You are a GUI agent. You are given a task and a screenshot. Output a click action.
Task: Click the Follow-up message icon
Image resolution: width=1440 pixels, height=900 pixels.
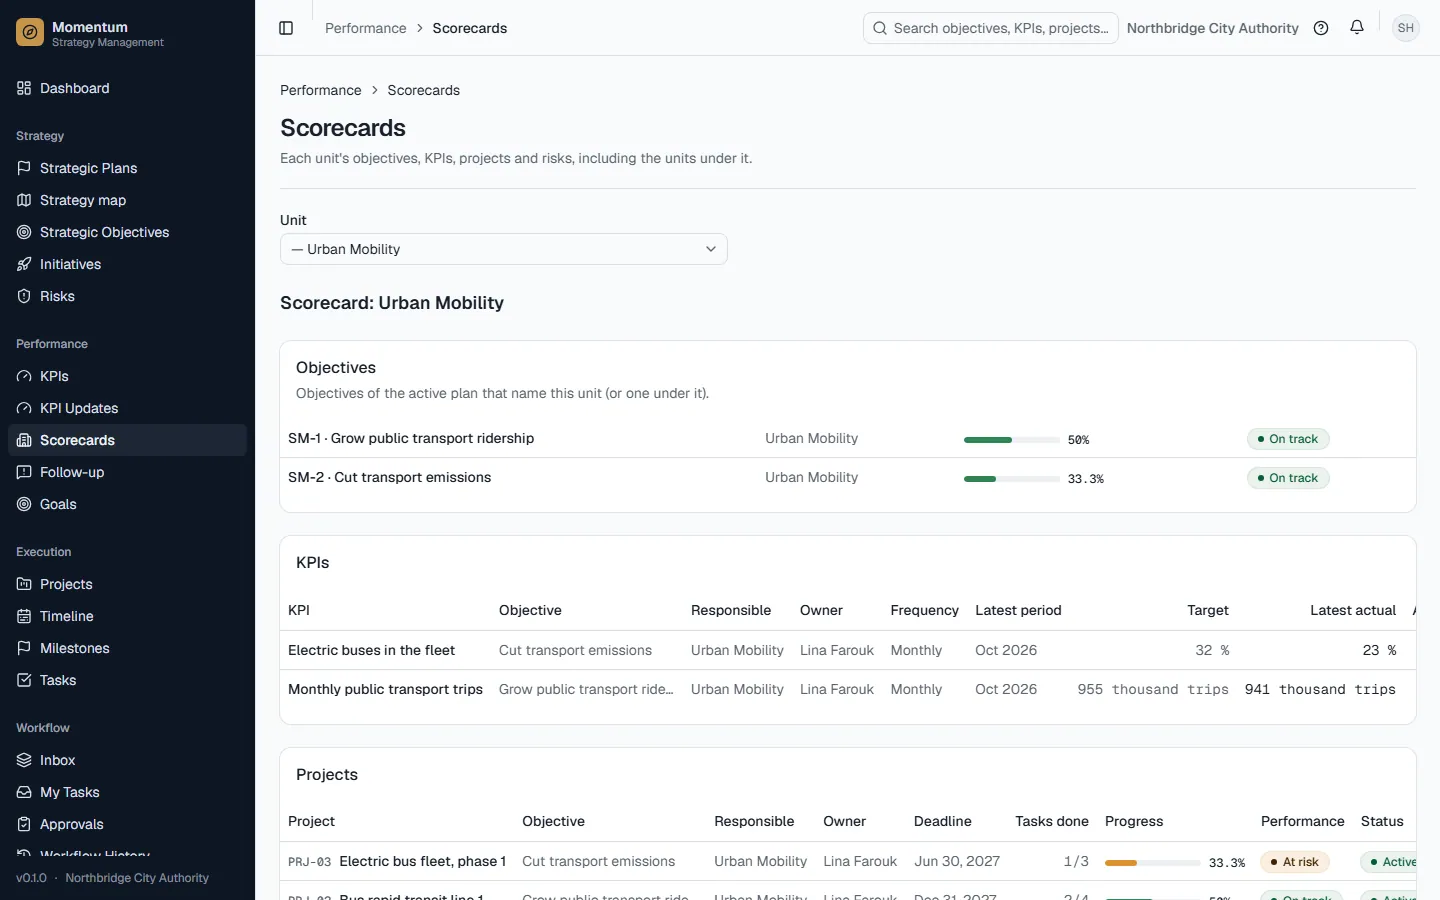pyautogui.click(x=24, y=472)
